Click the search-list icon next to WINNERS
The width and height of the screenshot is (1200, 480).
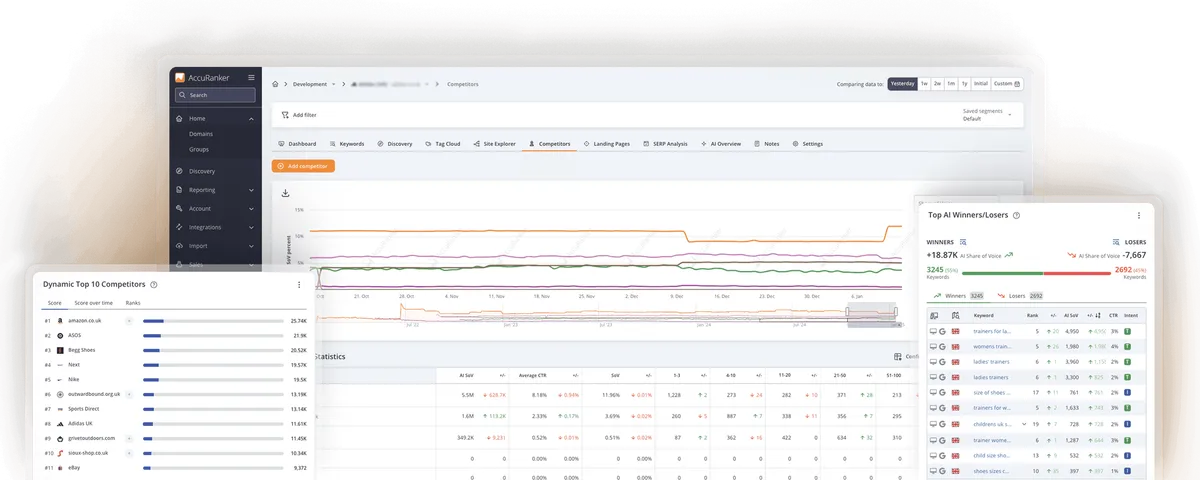[x=963, y=242]
